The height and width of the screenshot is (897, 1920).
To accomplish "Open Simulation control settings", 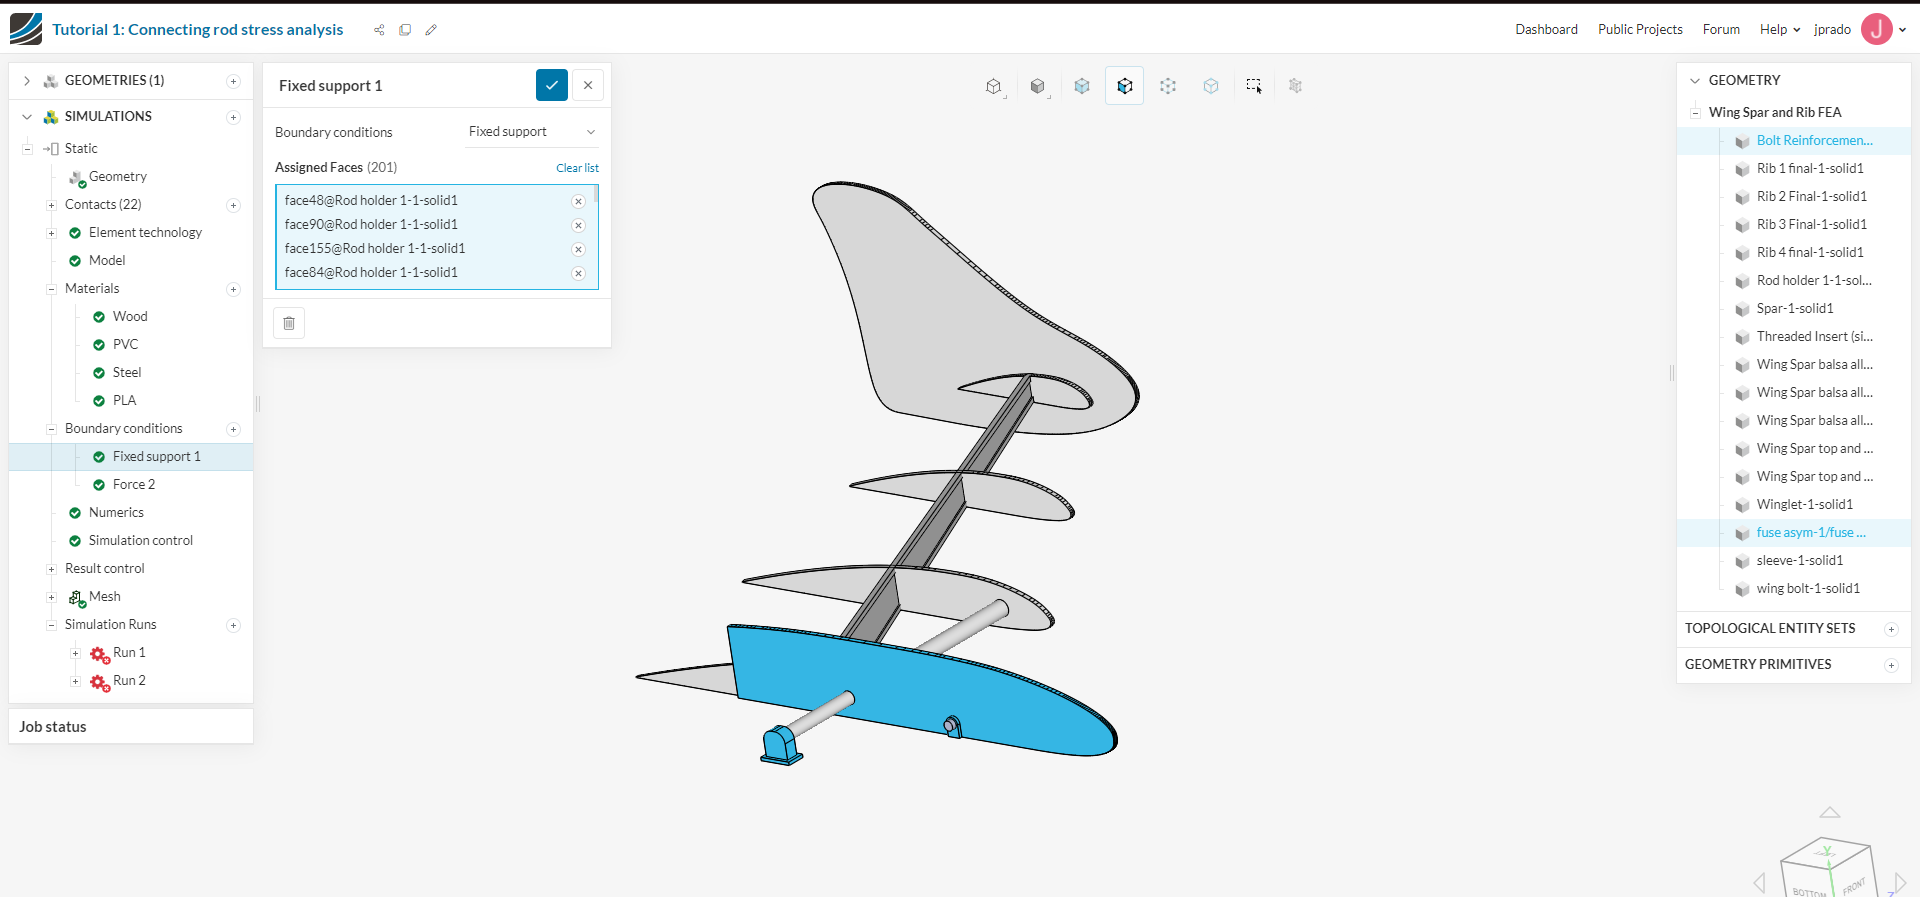I will tap(141, 541).
